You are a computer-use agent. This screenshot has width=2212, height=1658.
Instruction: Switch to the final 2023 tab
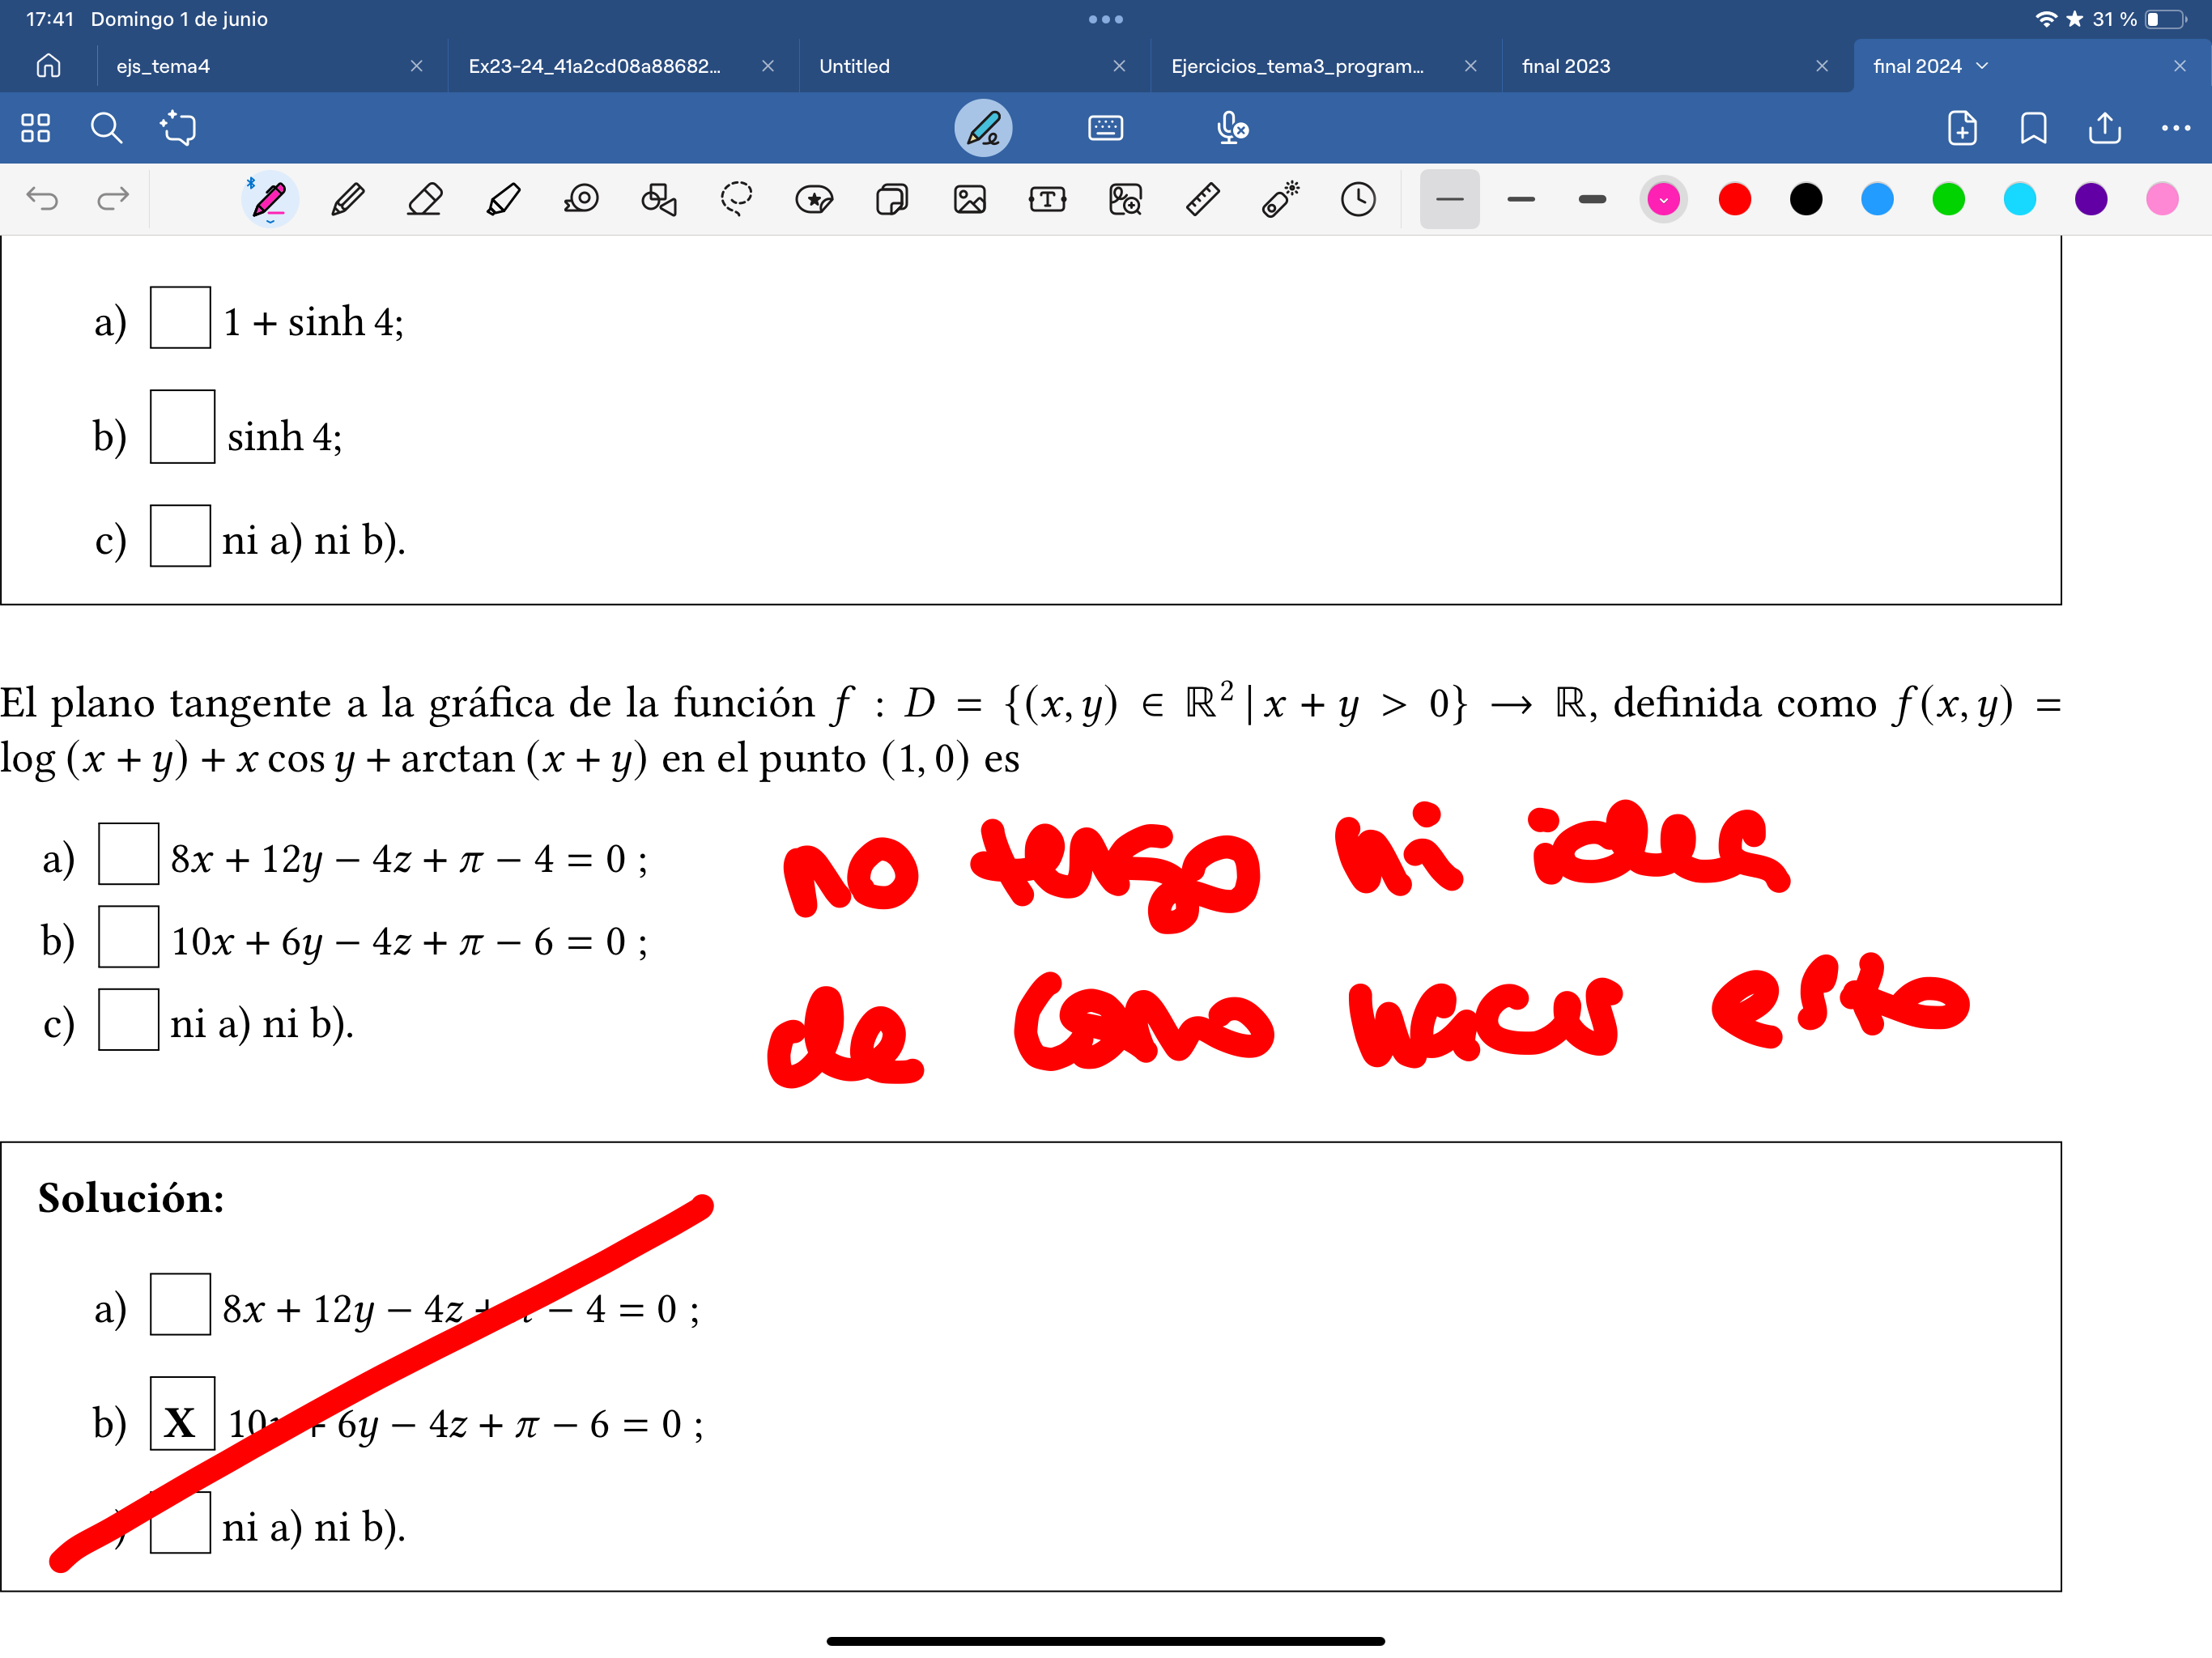click(1565, 65)
